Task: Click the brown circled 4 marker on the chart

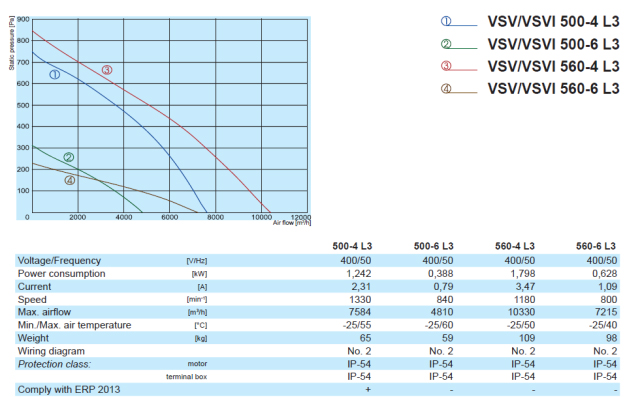Action: coord(70,181)
